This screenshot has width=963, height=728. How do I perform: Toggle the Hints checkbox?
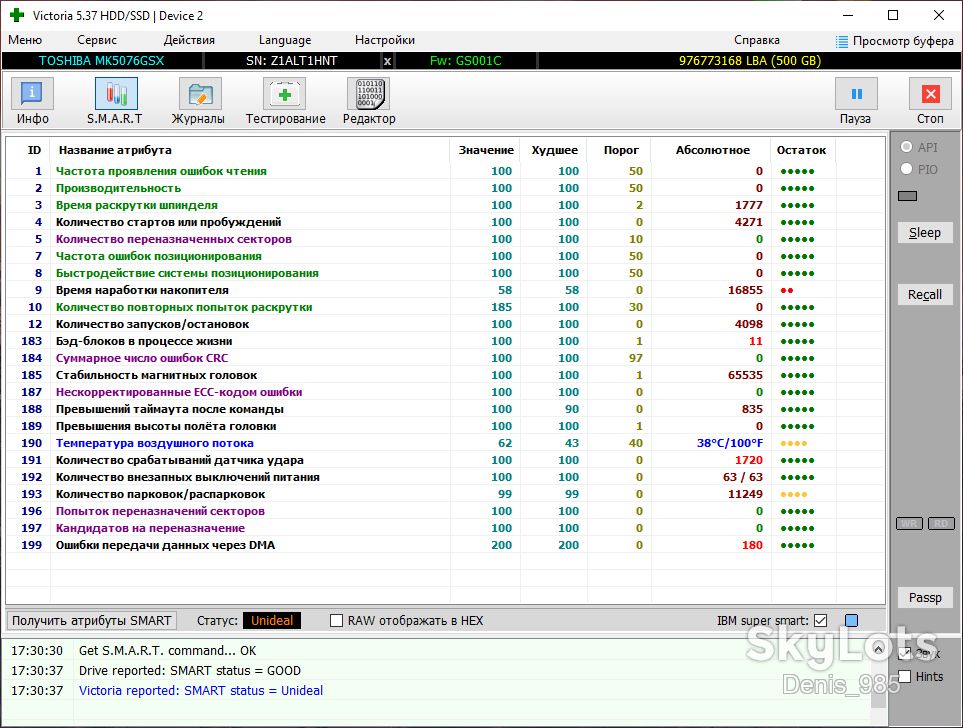pos(905,676)
